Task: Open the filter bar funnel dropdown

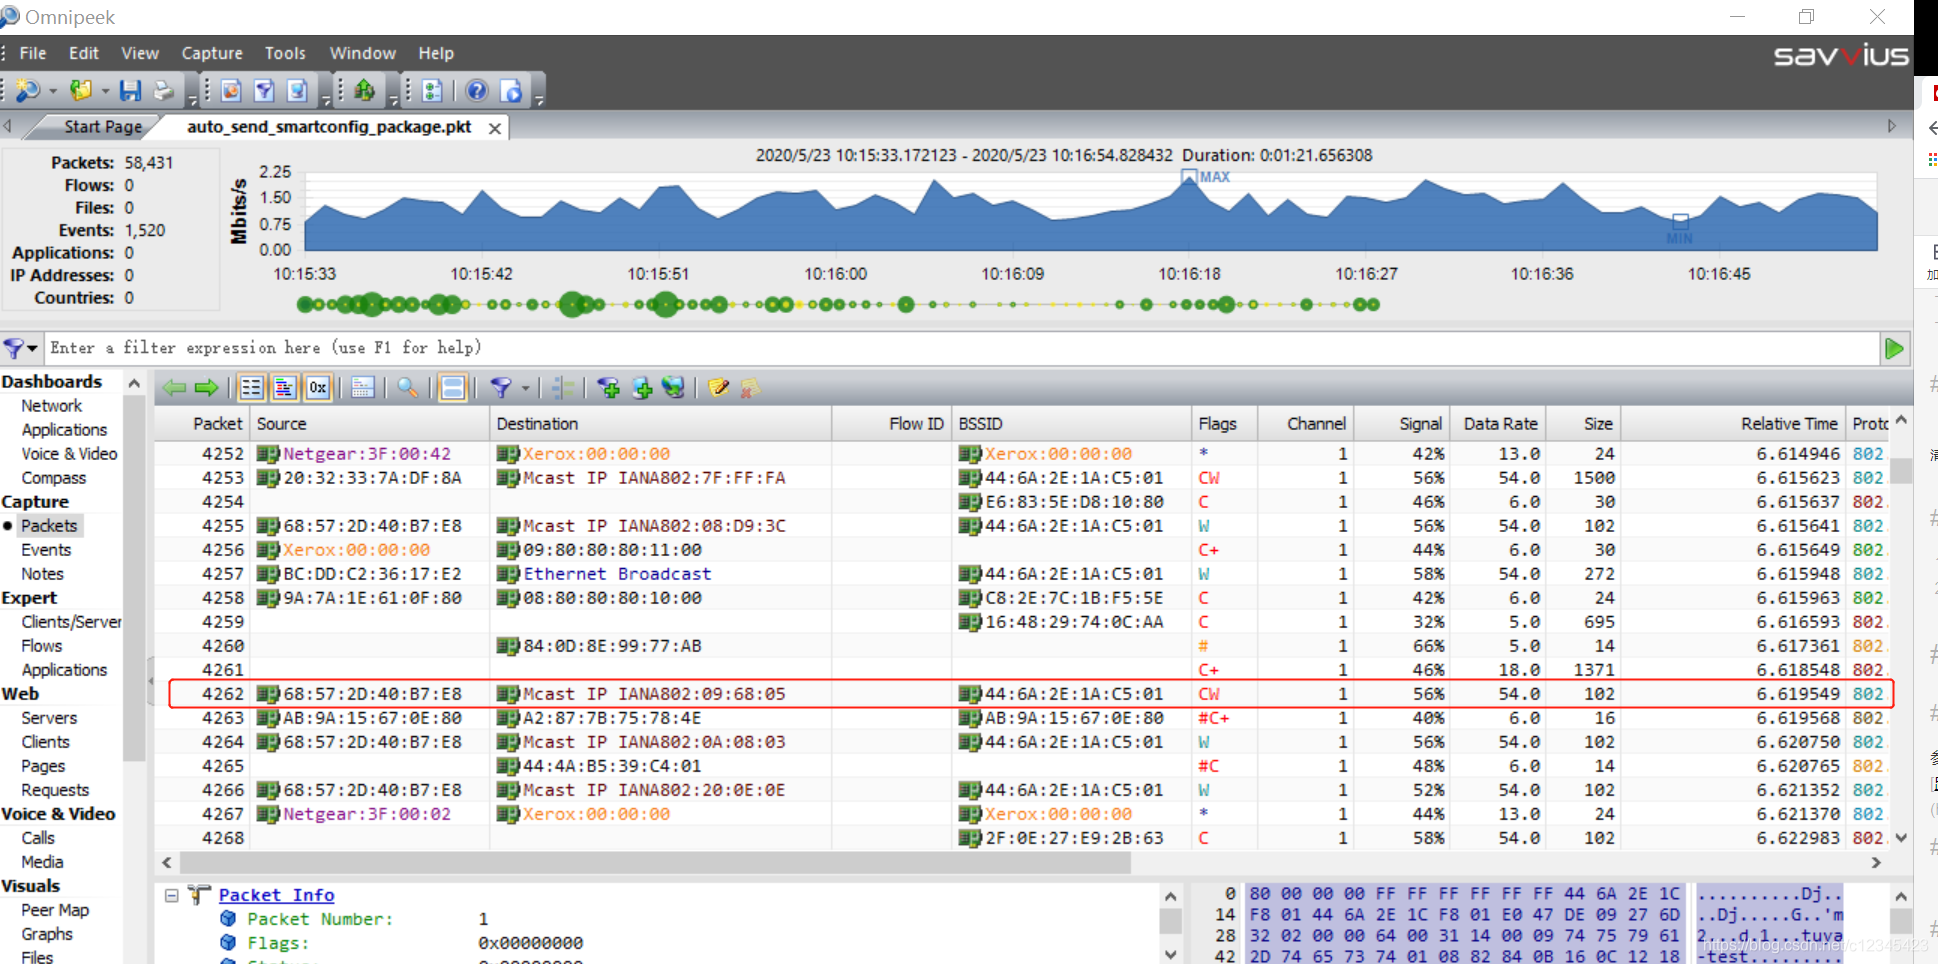Action: click(21, 348)
